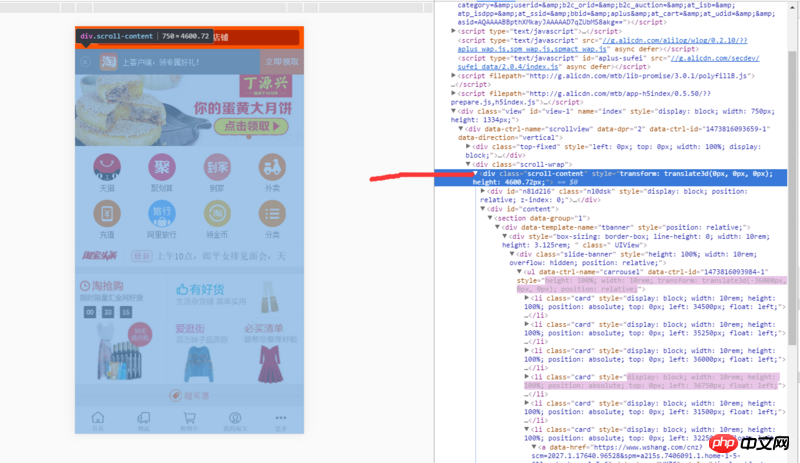Screen dimensions: 800x463
Task: Collapse the div class="scroll-wrap" node
Action: pyautogui.click(x=468, y=164)
